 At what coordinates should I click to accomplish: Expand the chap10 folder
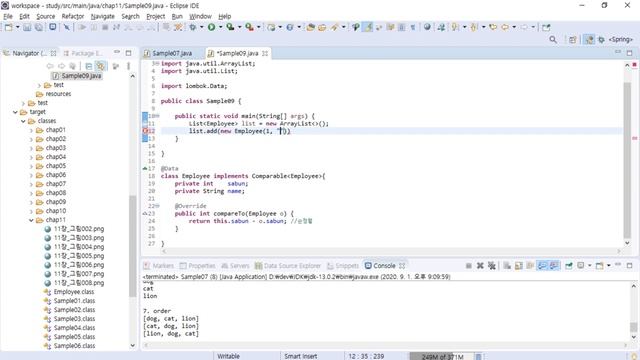coord(31,211)
